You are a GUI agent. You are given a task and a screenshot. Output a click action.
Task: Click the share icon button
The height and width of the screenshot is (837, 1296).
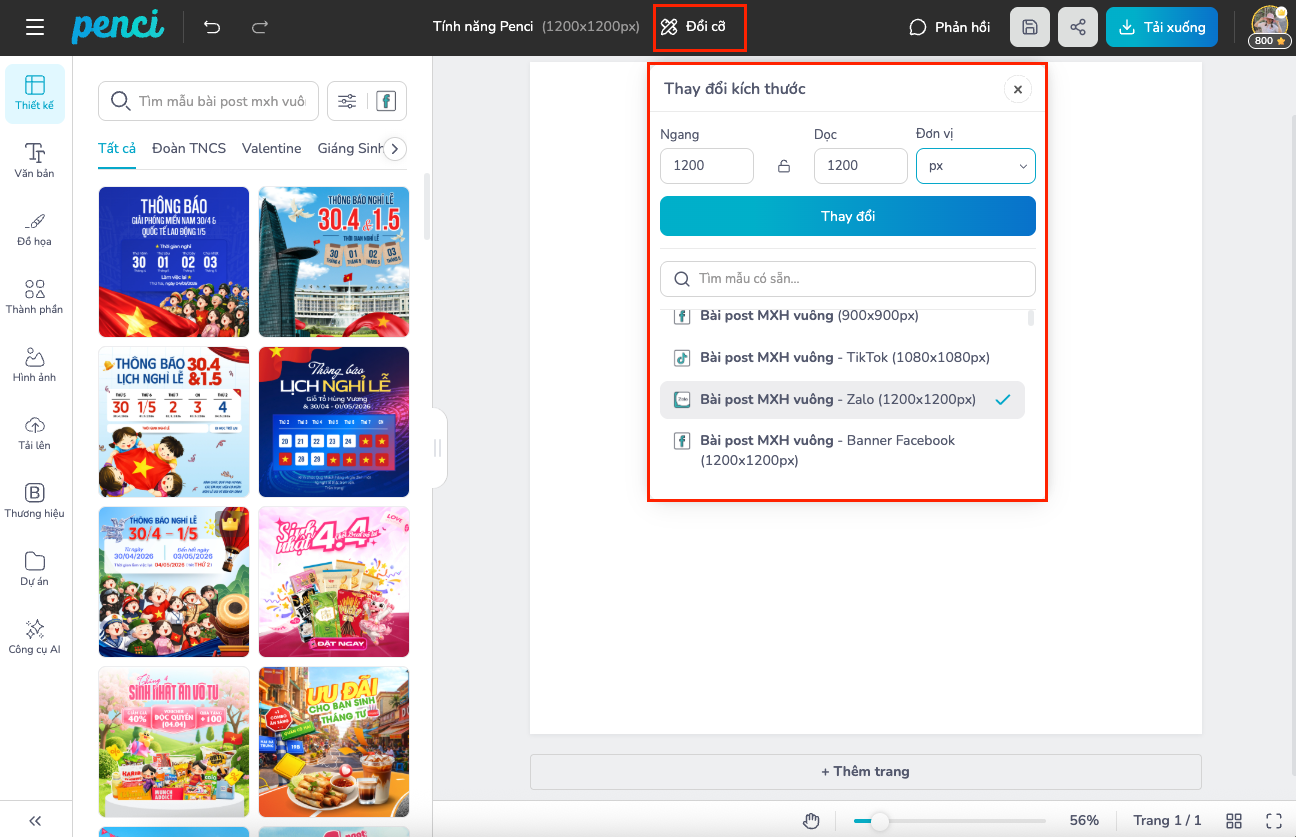[1078, 27]
